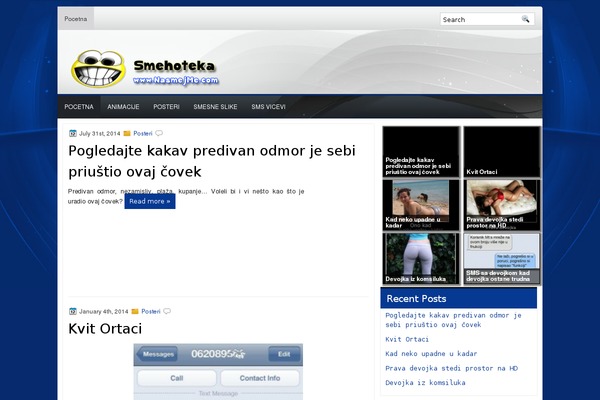Click calendar icon beside January 4th, 2014
Screen dimensions: 600x400
coord(73,311)
